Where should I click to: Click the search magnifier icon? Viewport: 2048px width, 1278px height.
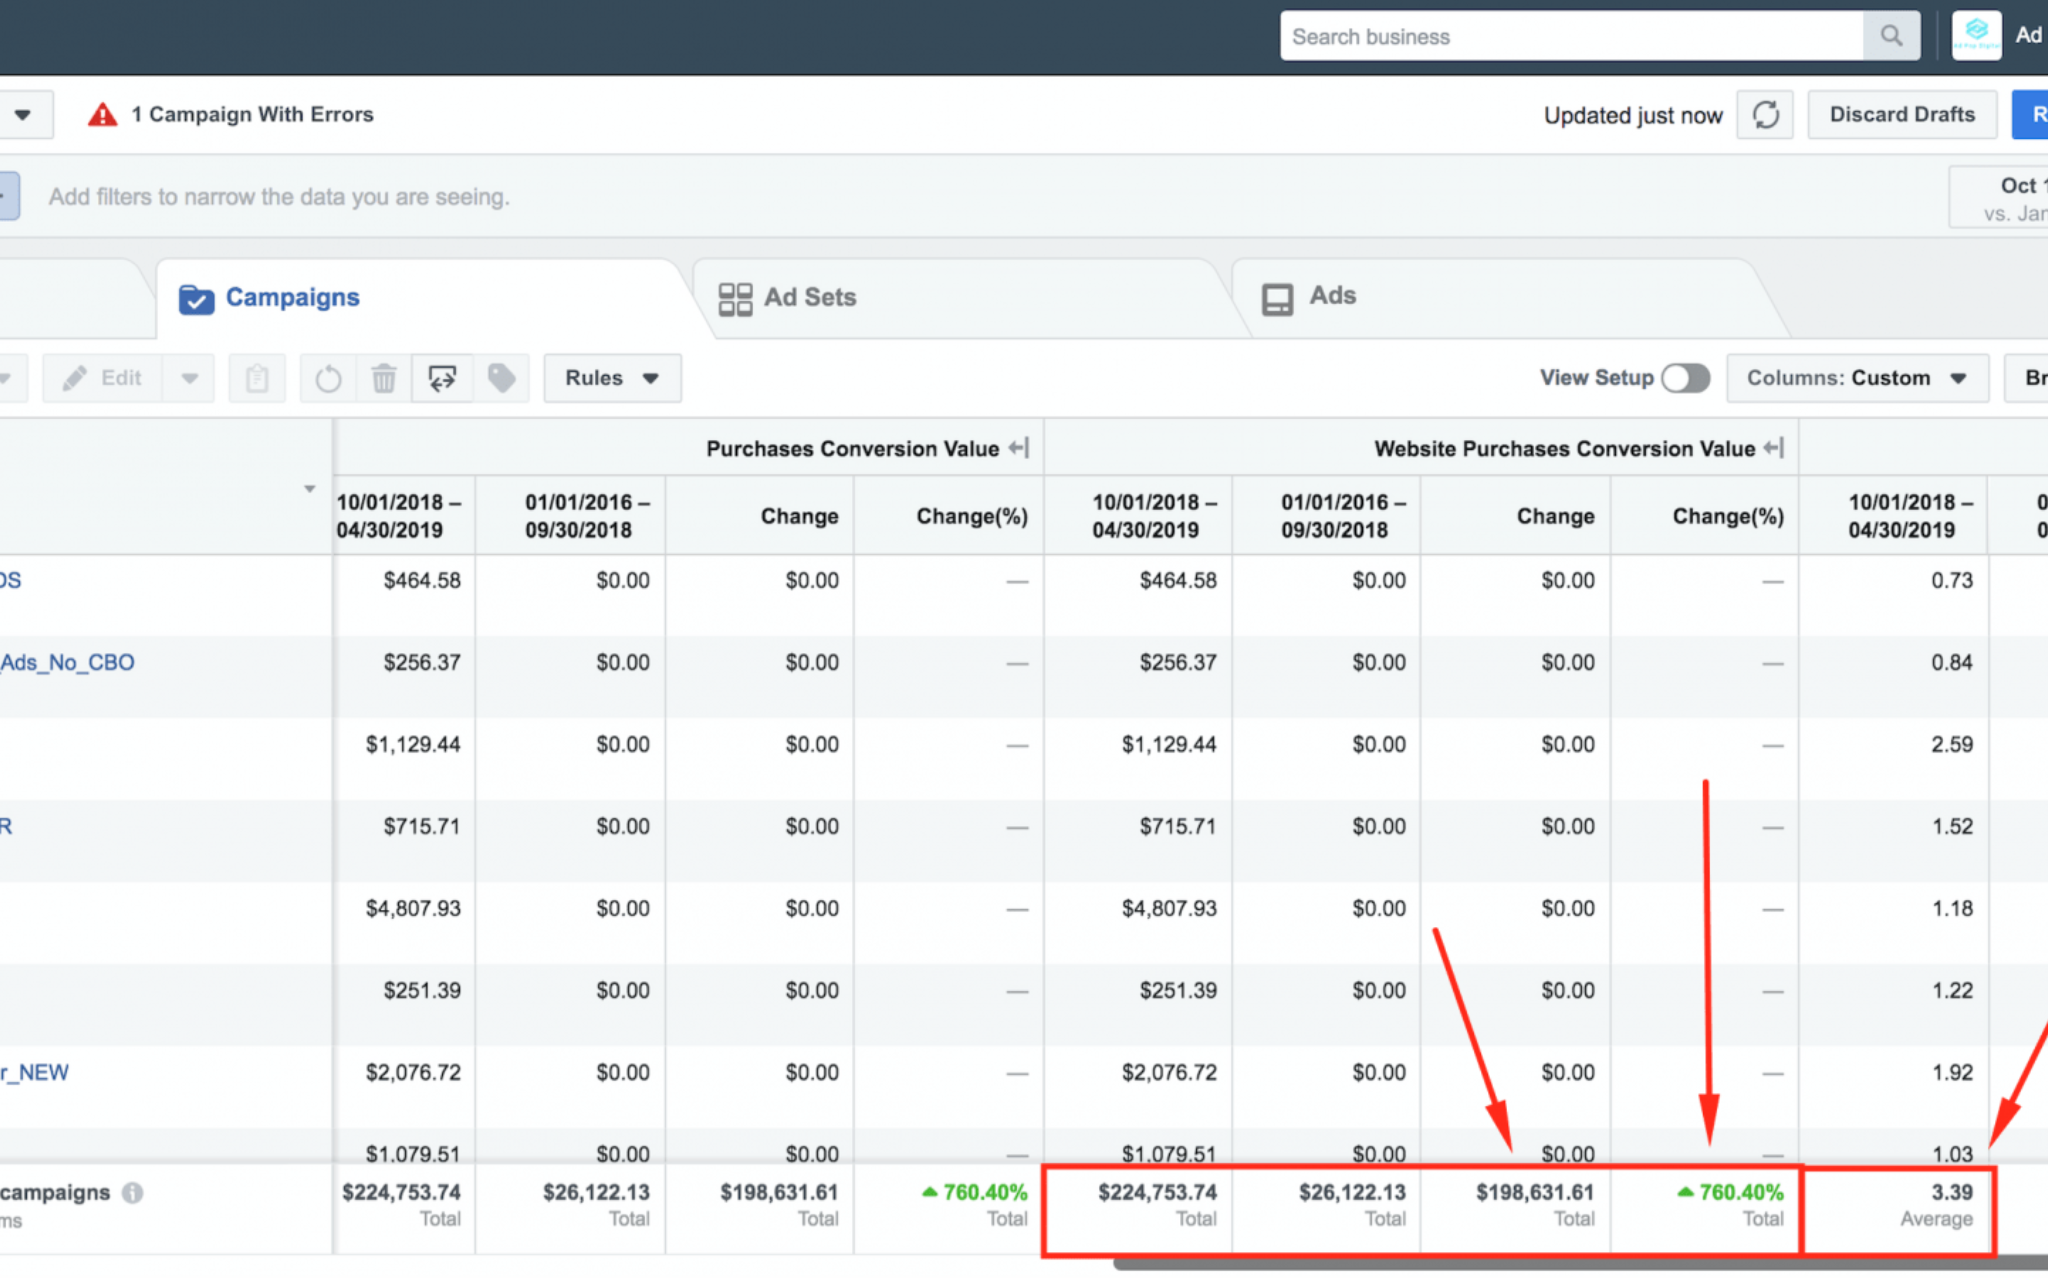pos(1890,36)
